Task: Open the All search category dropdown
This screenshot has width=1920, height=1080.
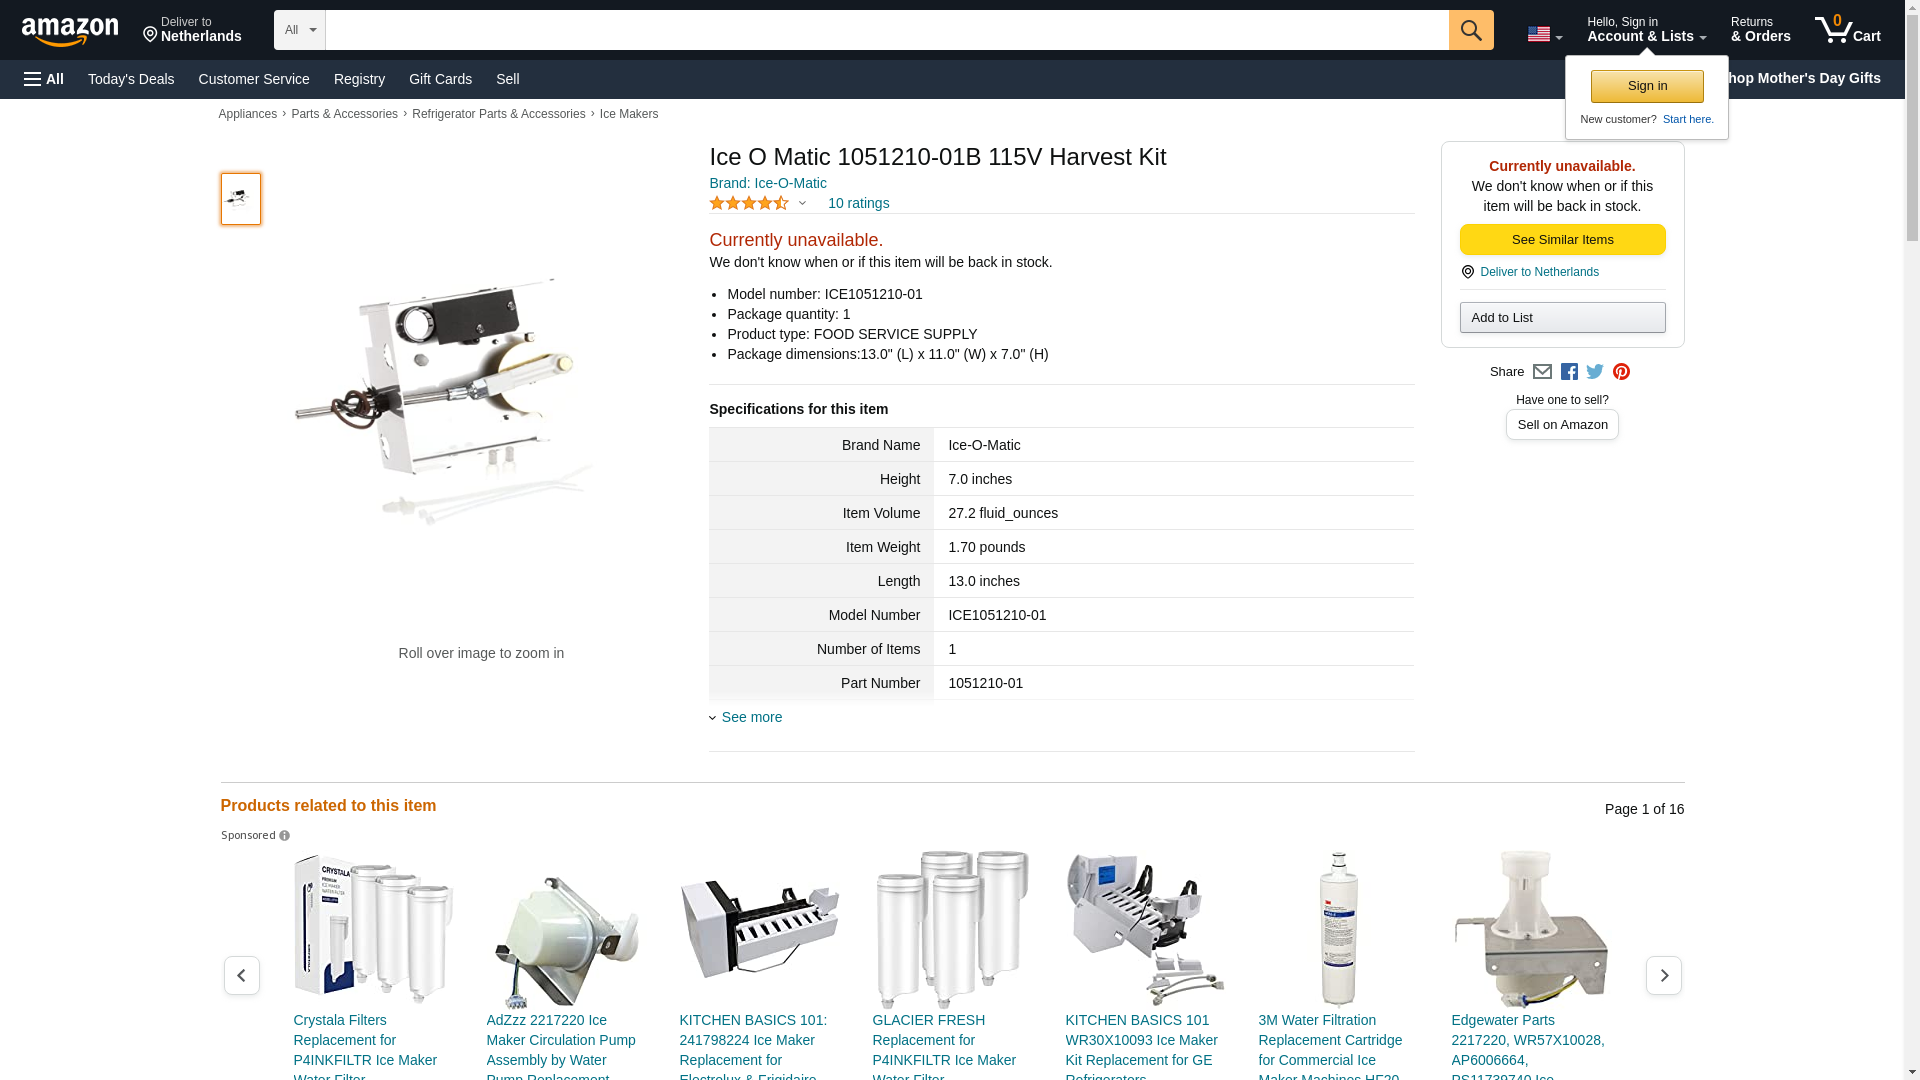Action: click(300, 30)
